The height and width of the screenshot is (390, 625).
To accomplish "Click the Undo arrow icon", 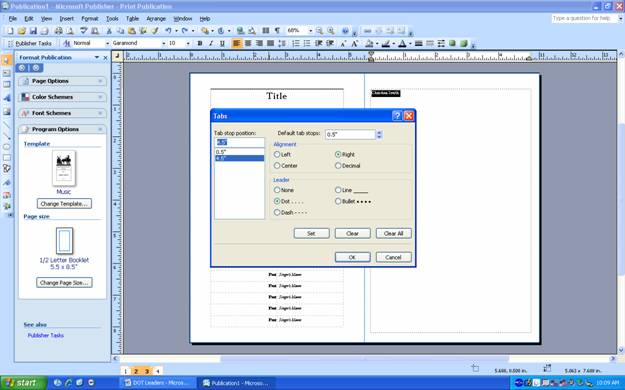I will pos(168,31).
